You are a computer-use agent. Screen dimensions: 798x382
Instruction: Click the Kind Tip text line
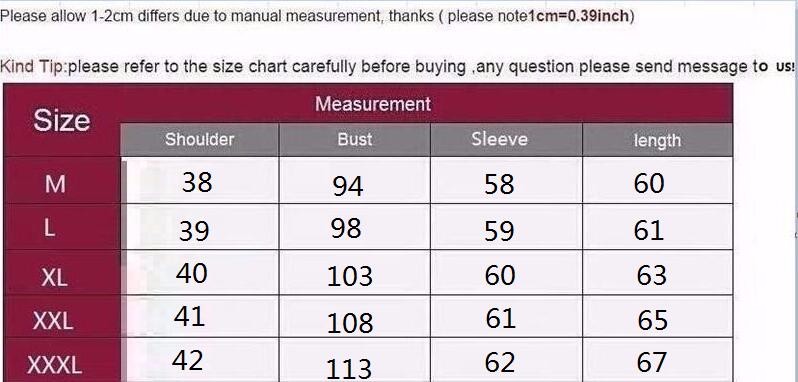click(x=397, y=67)
